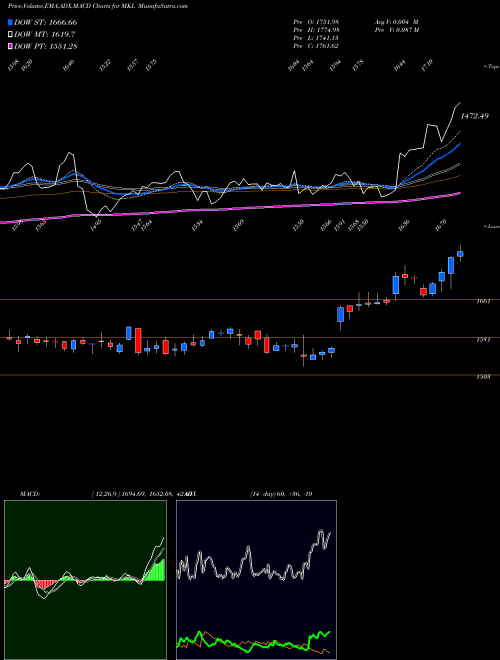Viewport: 500px width, 660px height.
Task: Select the 'DOW ST: 1666.66' legend text
Action: 45,22
